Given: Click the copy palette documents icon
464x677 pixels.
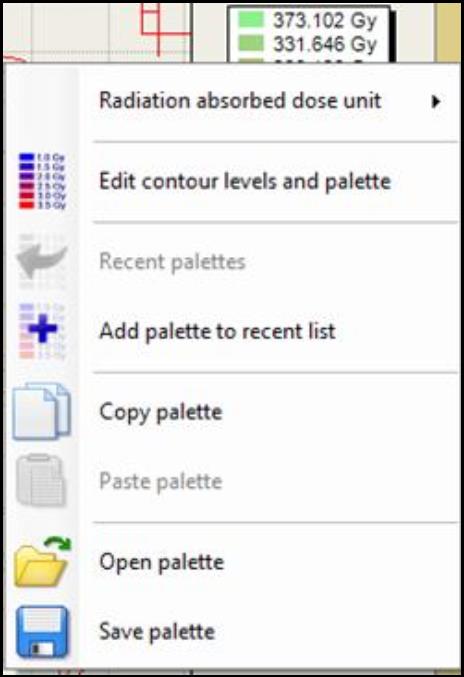Looking at the screenshot, I should coord(41,411).
